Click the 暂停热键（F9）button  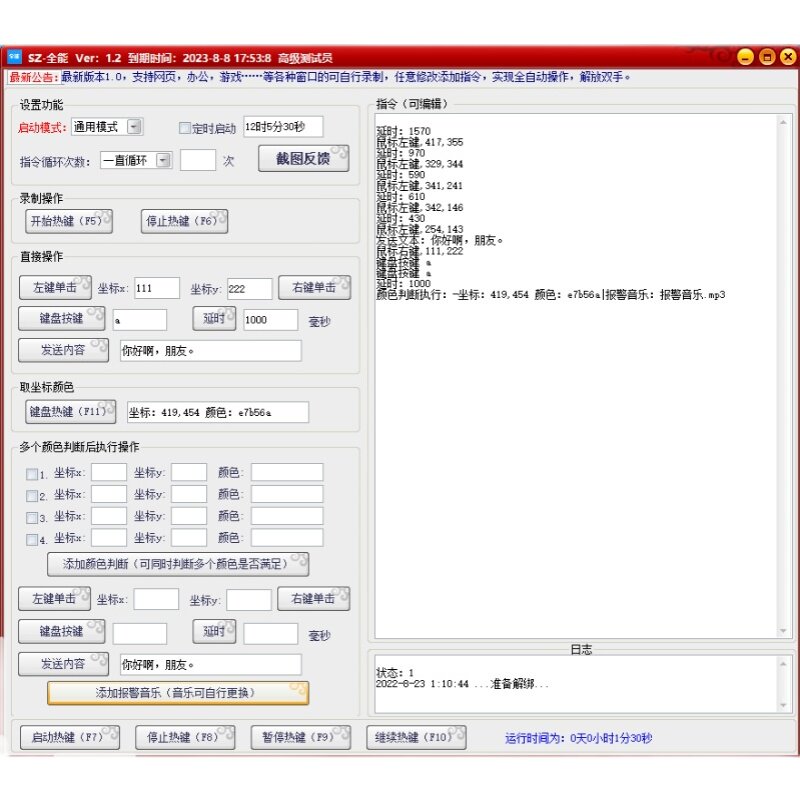pos(301,737)
